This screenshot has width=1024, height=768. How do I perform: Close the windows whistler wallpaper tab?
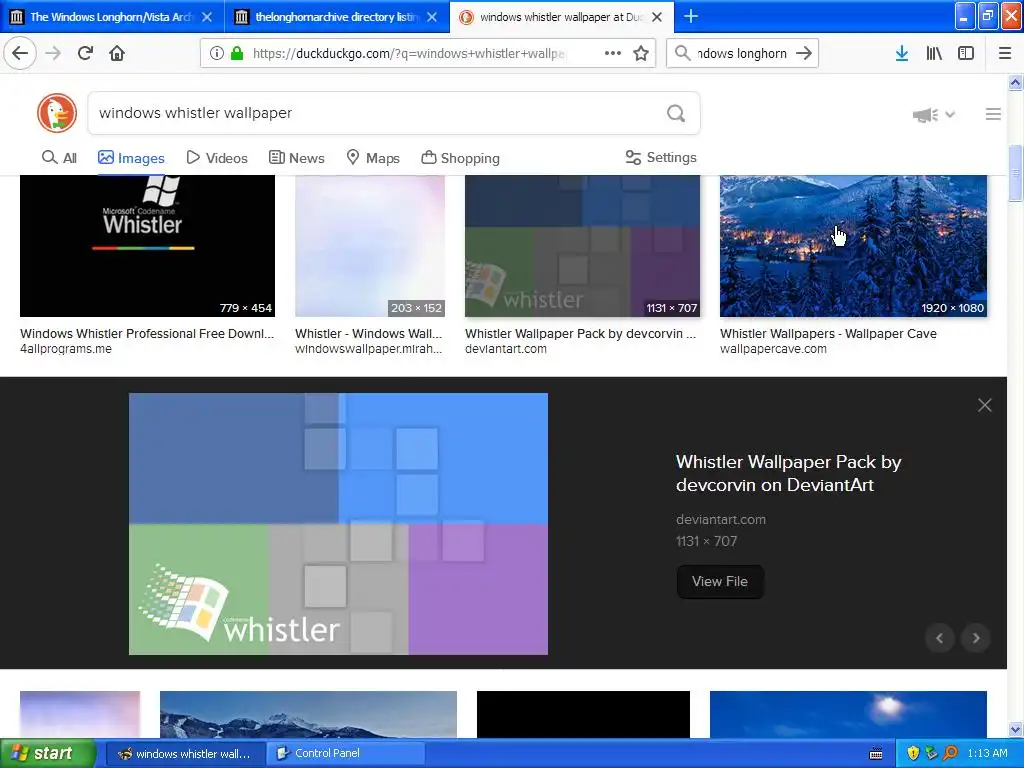click(x=657, y=17)
